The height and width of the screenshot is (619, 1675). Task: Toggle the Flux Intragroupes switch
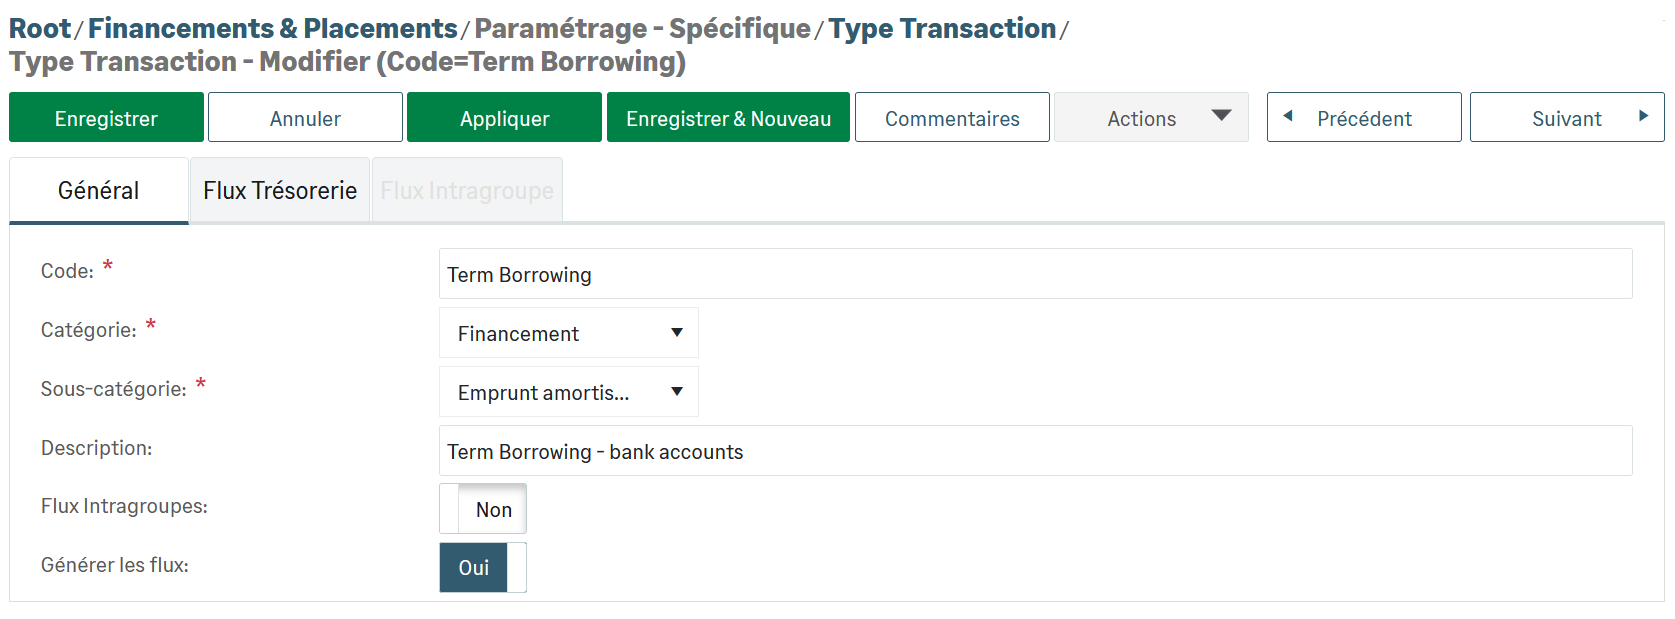pos(483,509)
